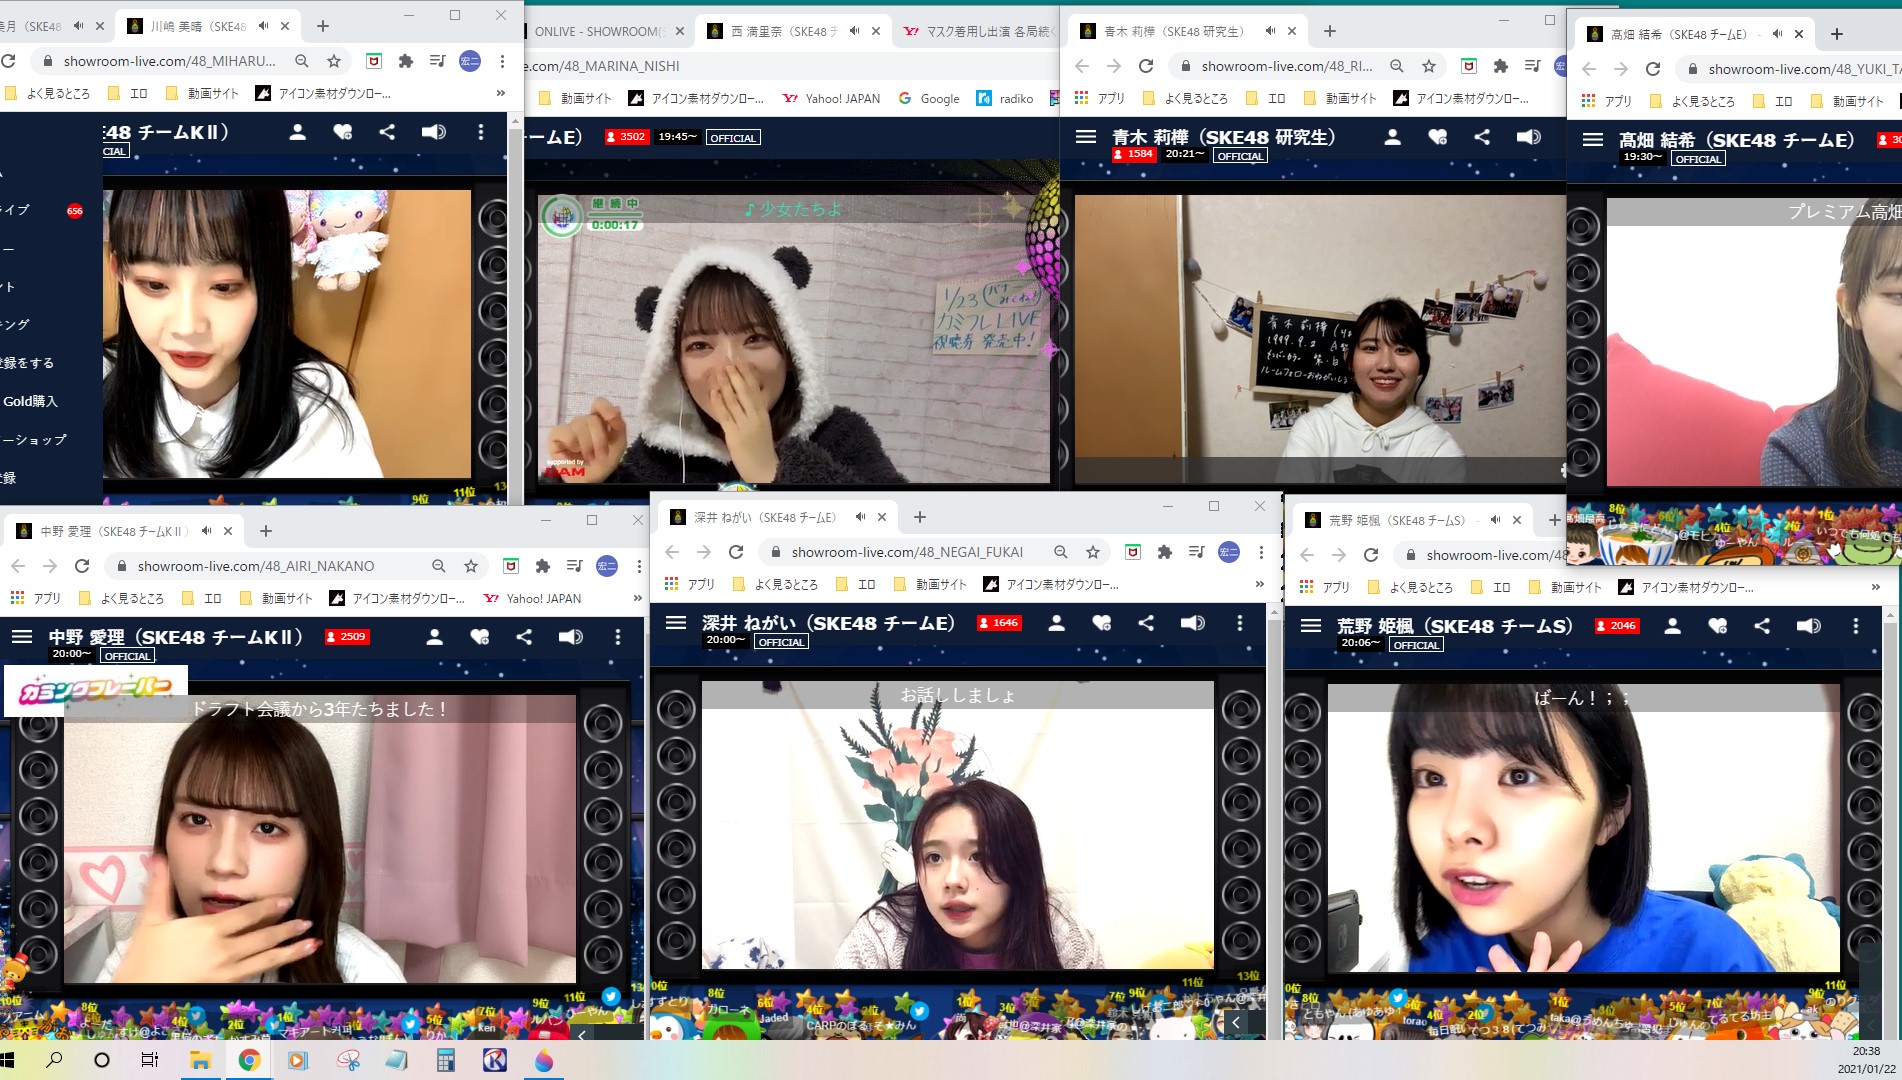Mute the 青木 莉樺 stream with speaker icon
The height and width of the screenshot is (1080, 1902).
coord(1528,137)
